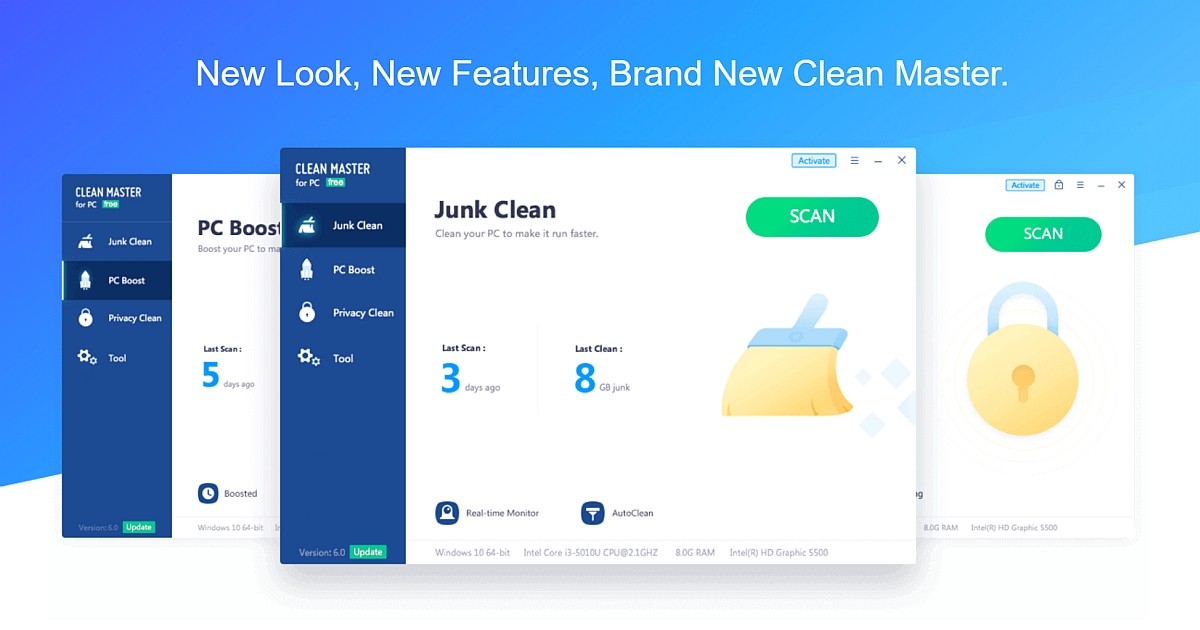Click the "PC Boost" heading in the left window
This screenshot has width=1200, height=630.
(x=239, y=228)
